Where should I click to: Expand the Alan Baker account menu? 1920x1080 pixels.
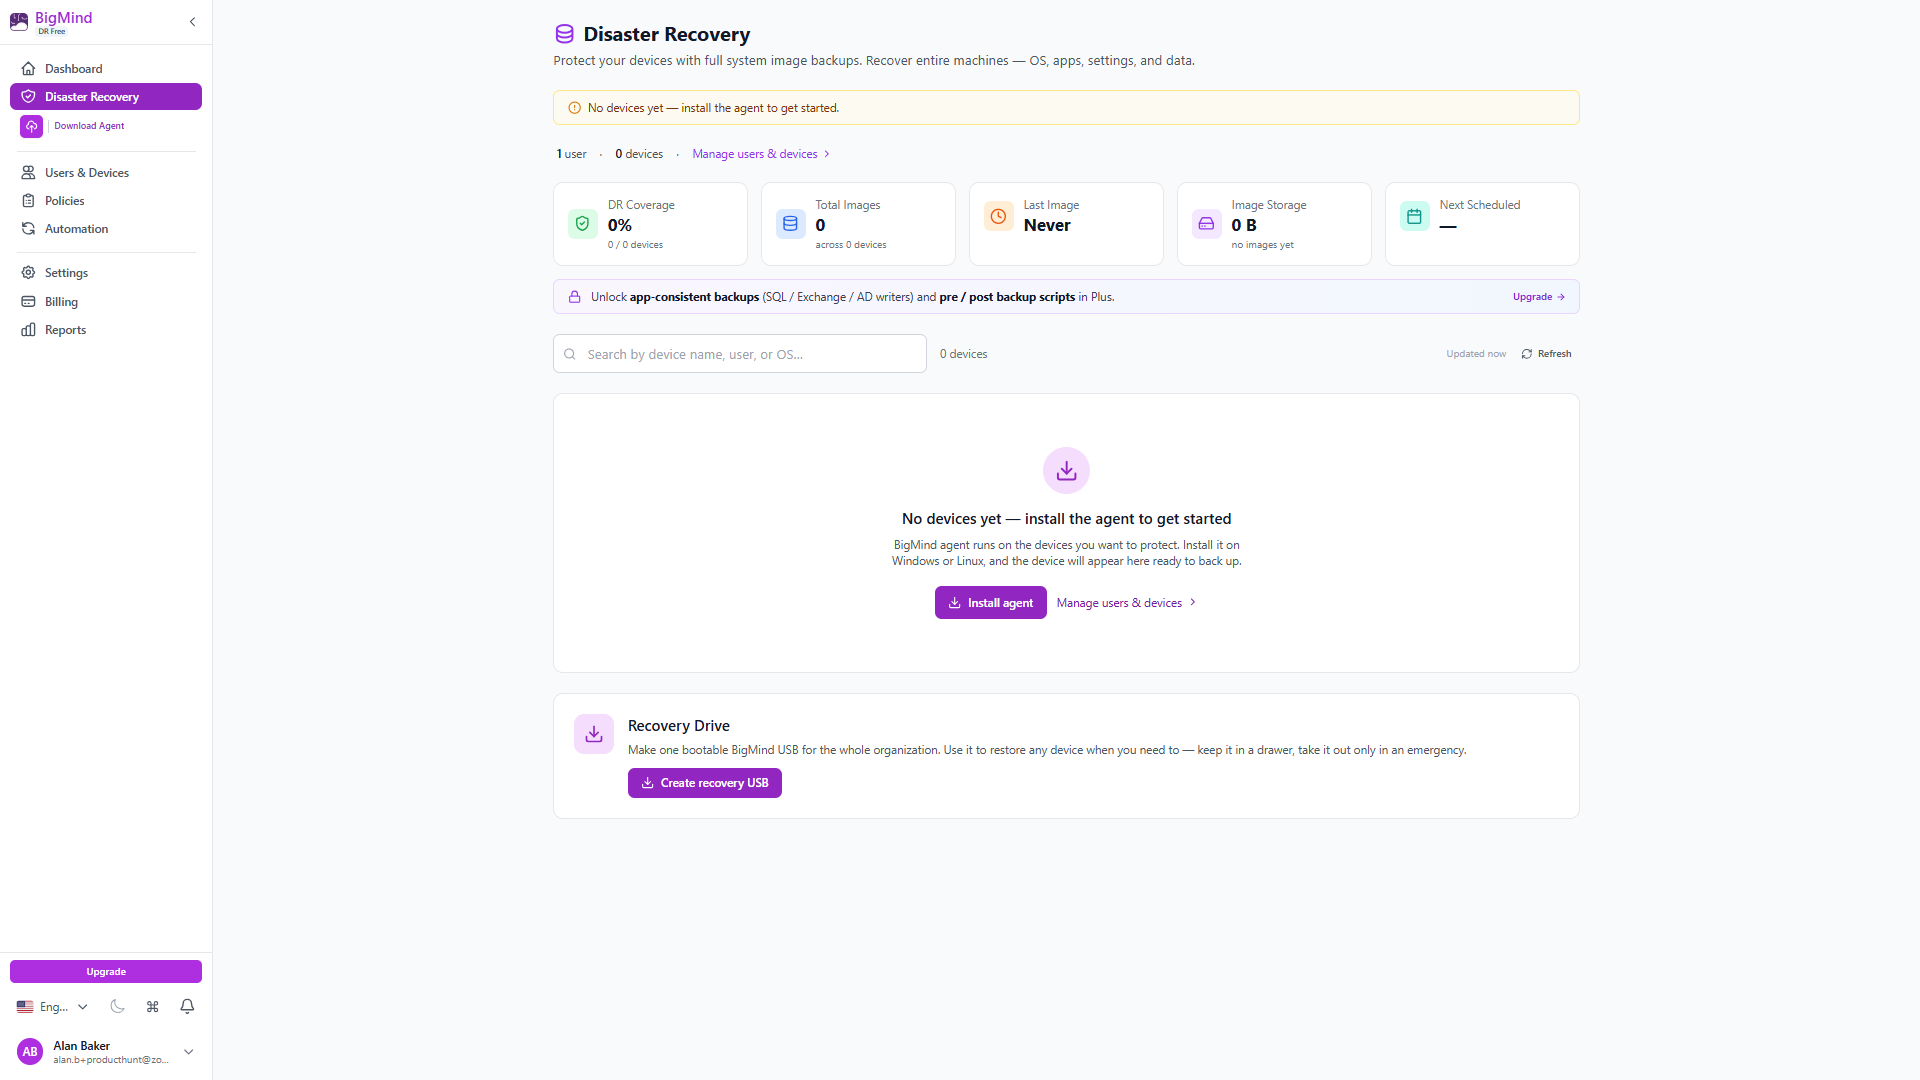point(188,1052)
